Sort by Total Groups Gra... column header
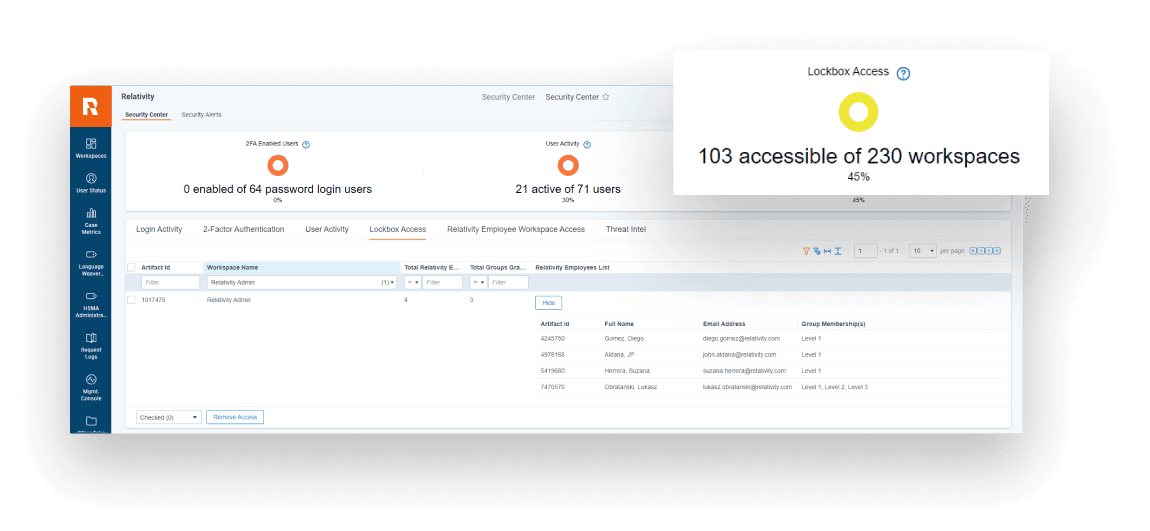 [499, 268]
